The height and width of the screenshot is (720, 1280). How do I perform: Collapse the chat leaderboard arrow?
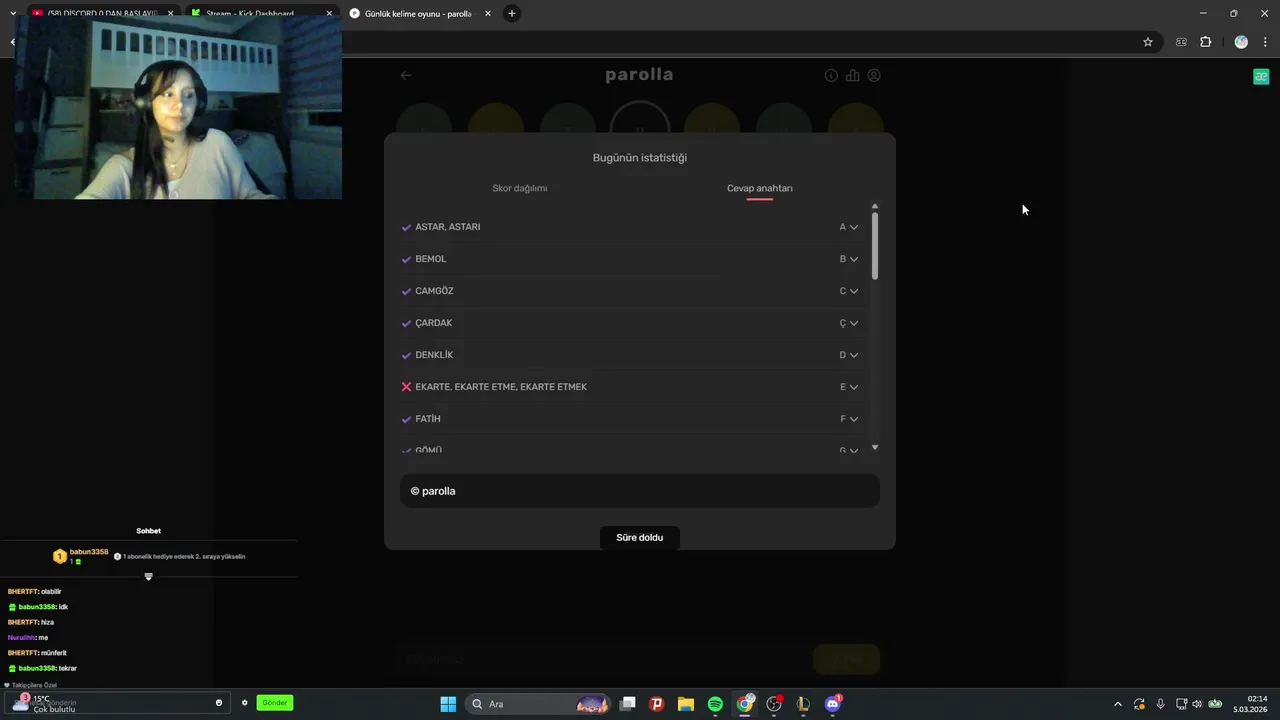tap(149, 577)
